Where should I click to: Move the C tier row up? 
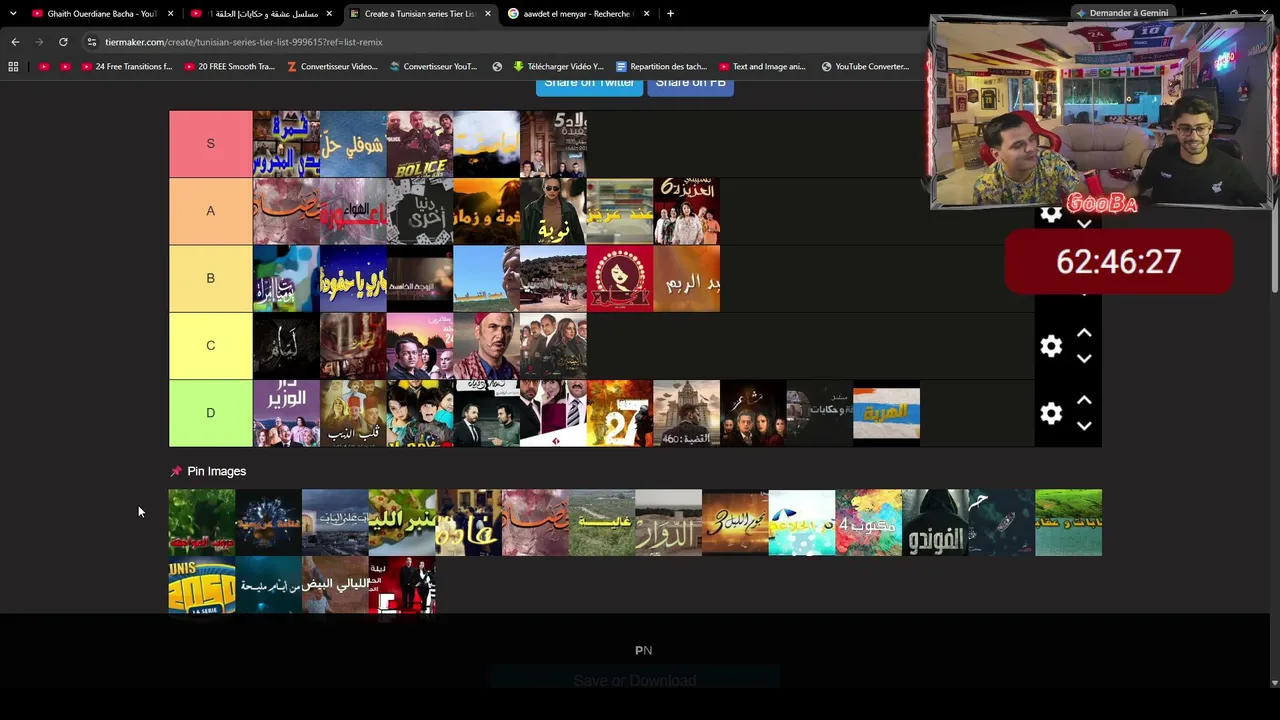[x=1084, y=333]
